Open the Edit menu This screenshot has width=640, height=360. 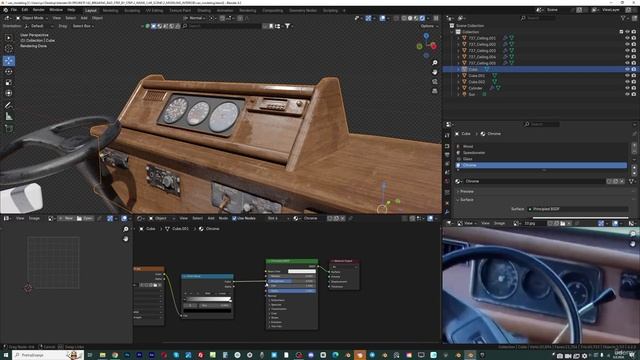(24, 10)
